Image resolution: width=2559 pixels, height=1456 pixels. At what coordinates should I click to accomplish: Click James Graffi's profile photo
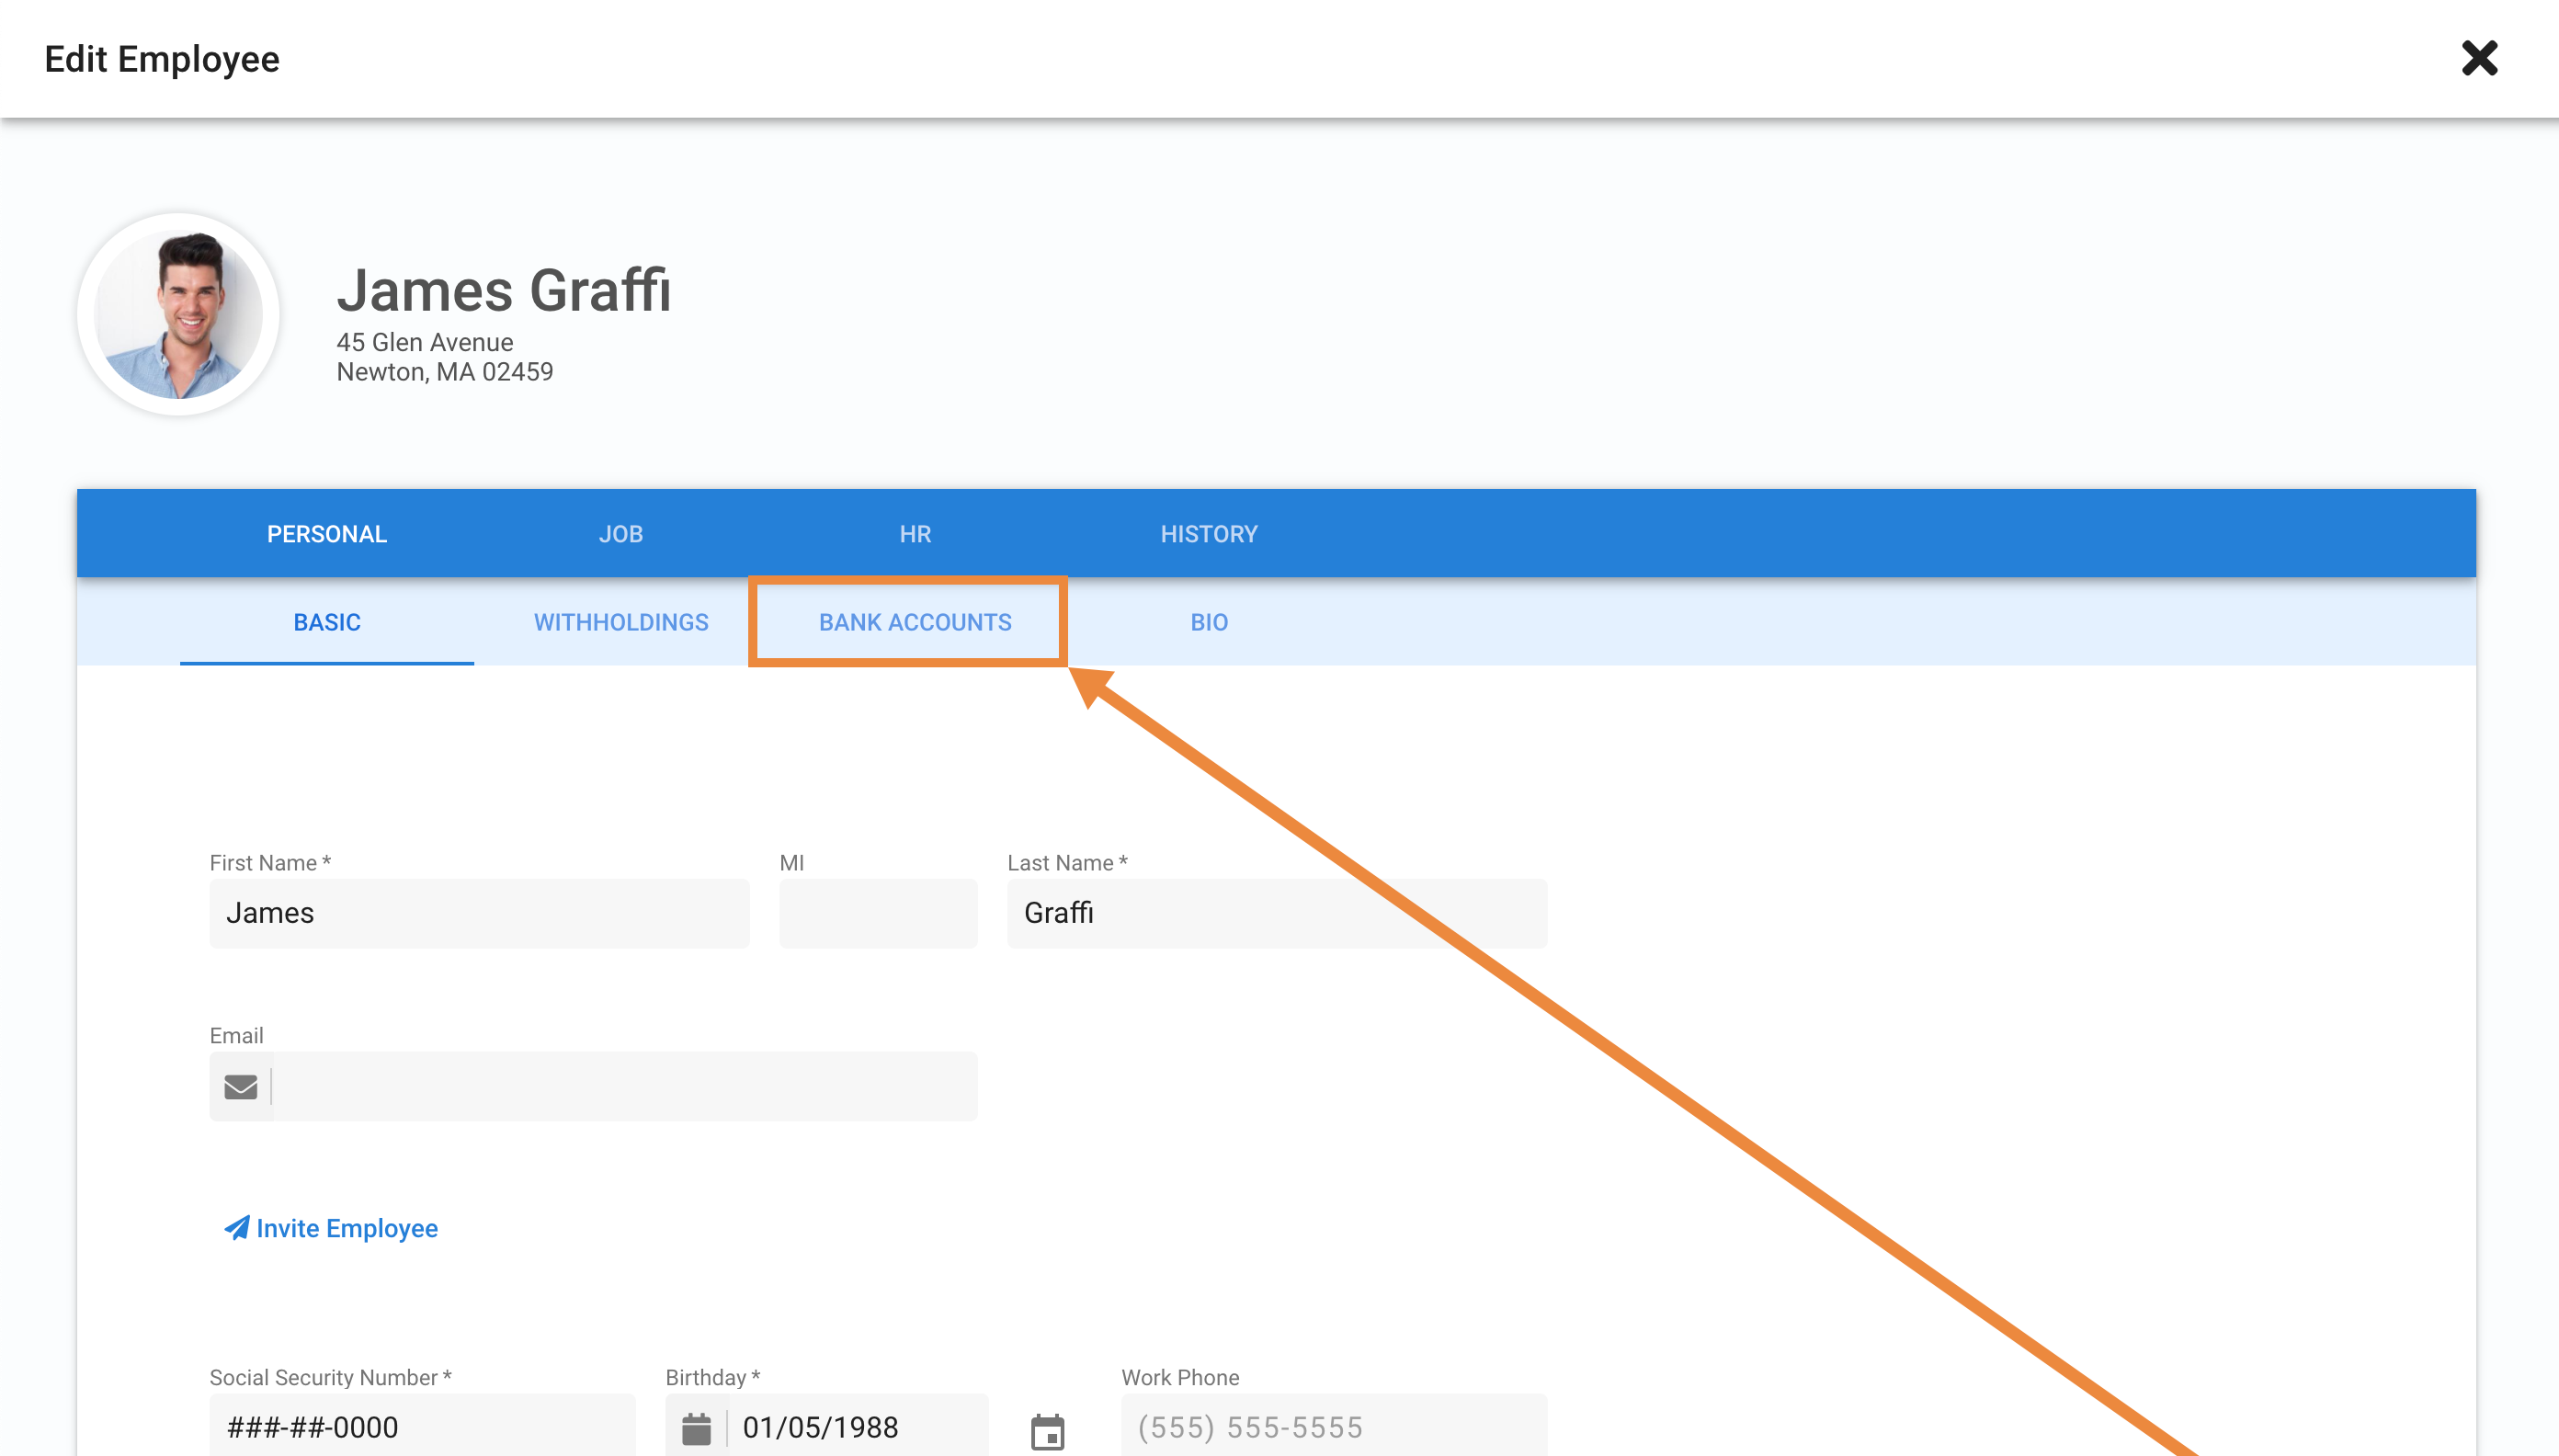point(178,314)
